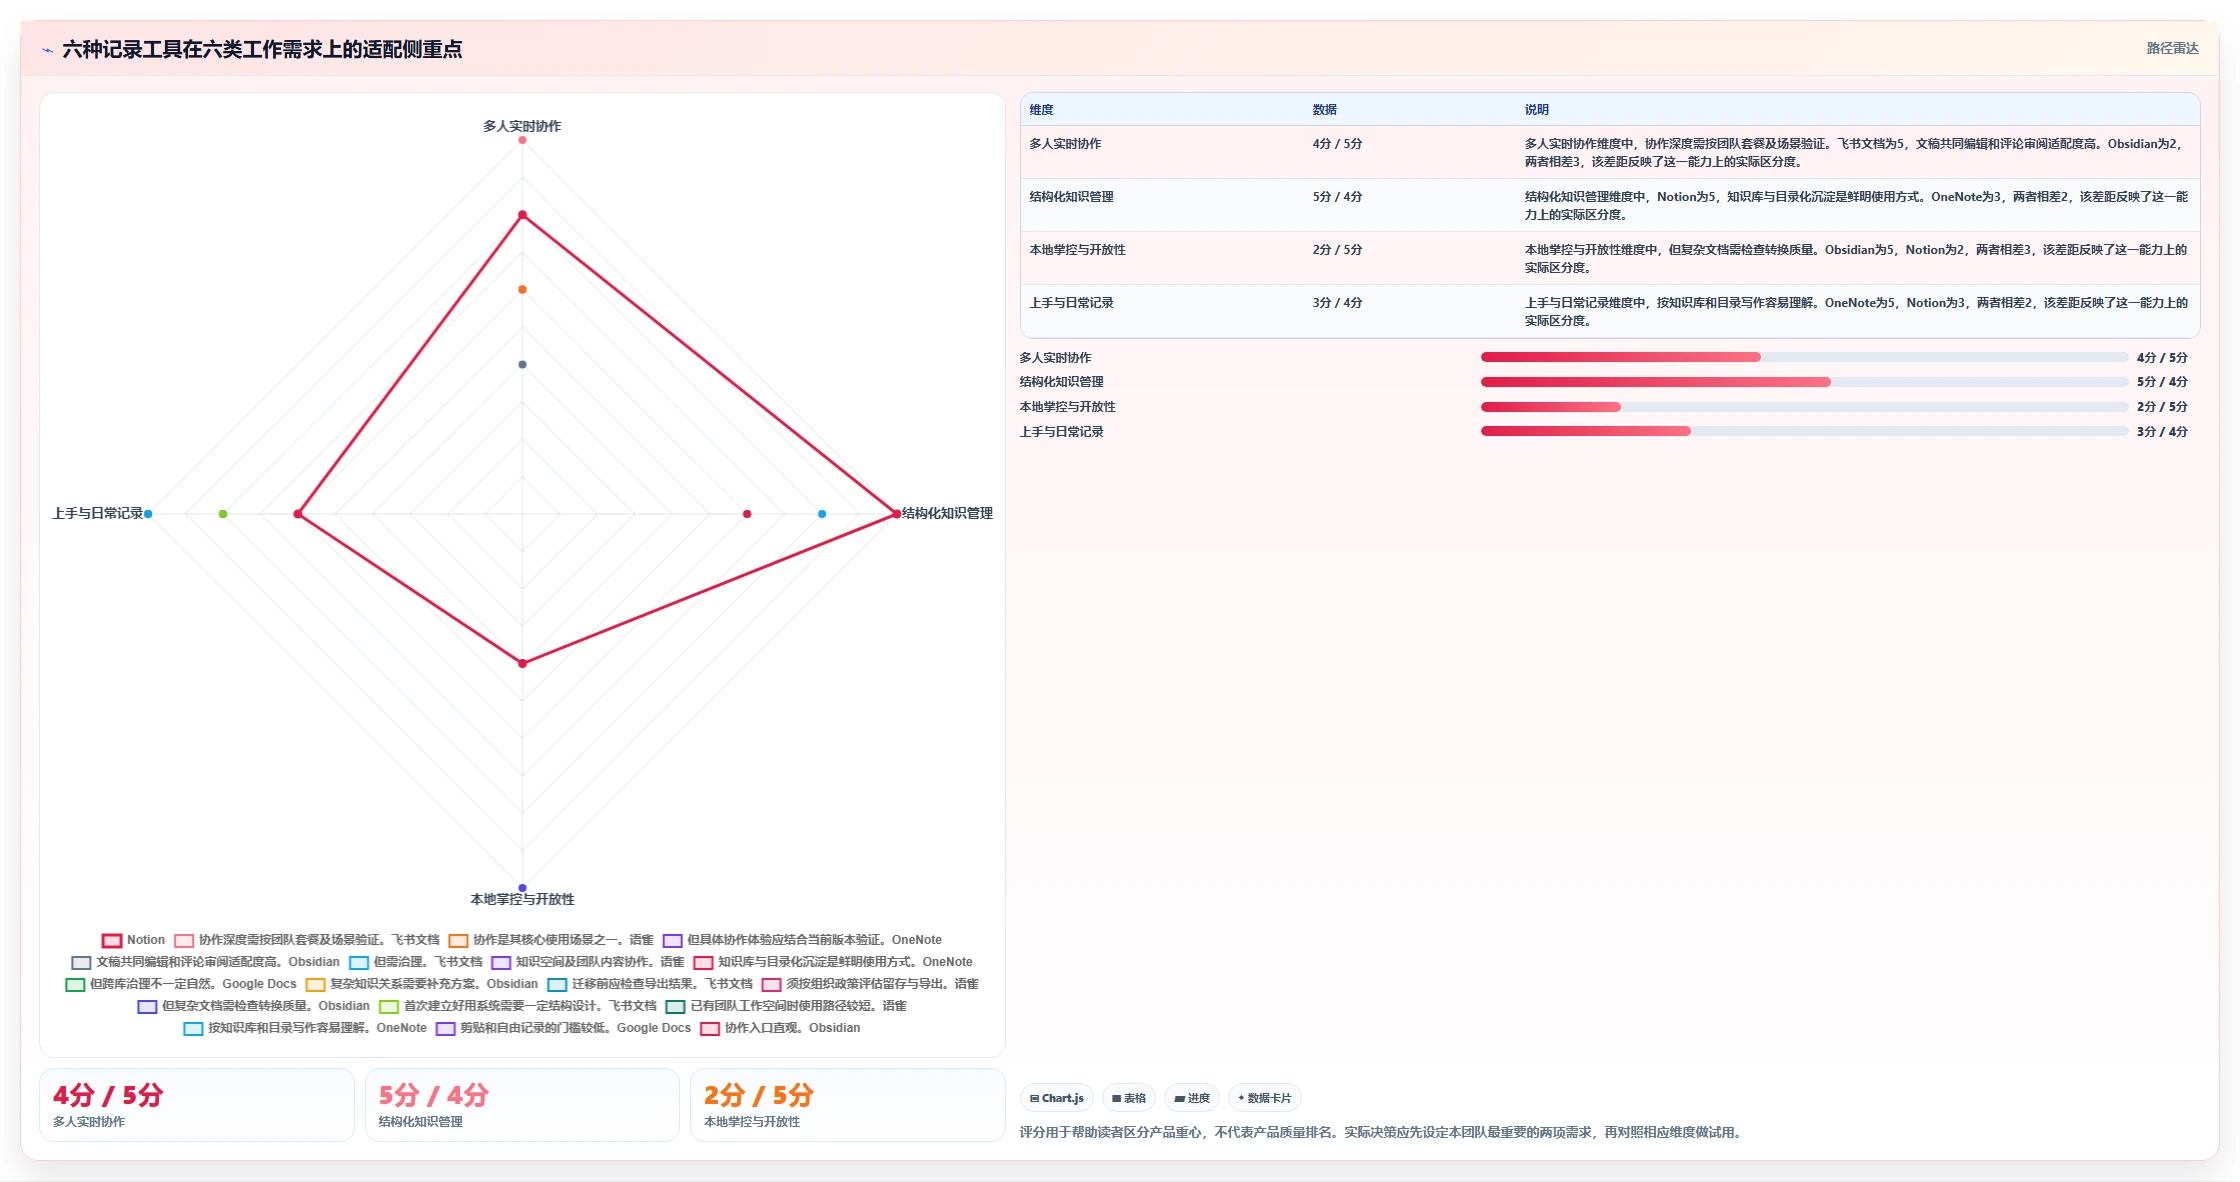The height and width of the screenshot is (1182, 2240).
Task: Click the 本地掌控与开放性 progress bar
Action: (x=1804, y=407)
